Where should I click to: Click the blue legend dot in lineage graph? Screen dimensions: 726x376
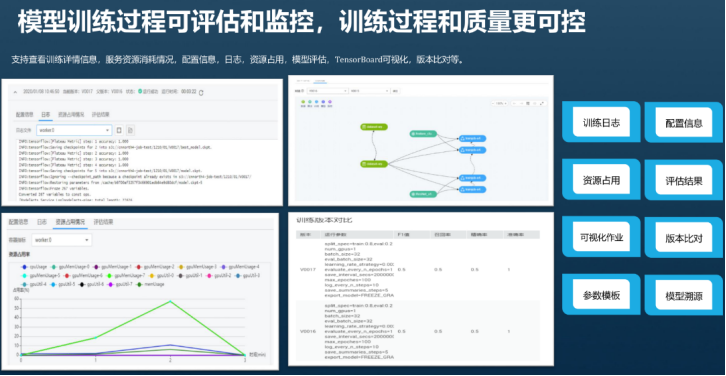tap(316, 101)
